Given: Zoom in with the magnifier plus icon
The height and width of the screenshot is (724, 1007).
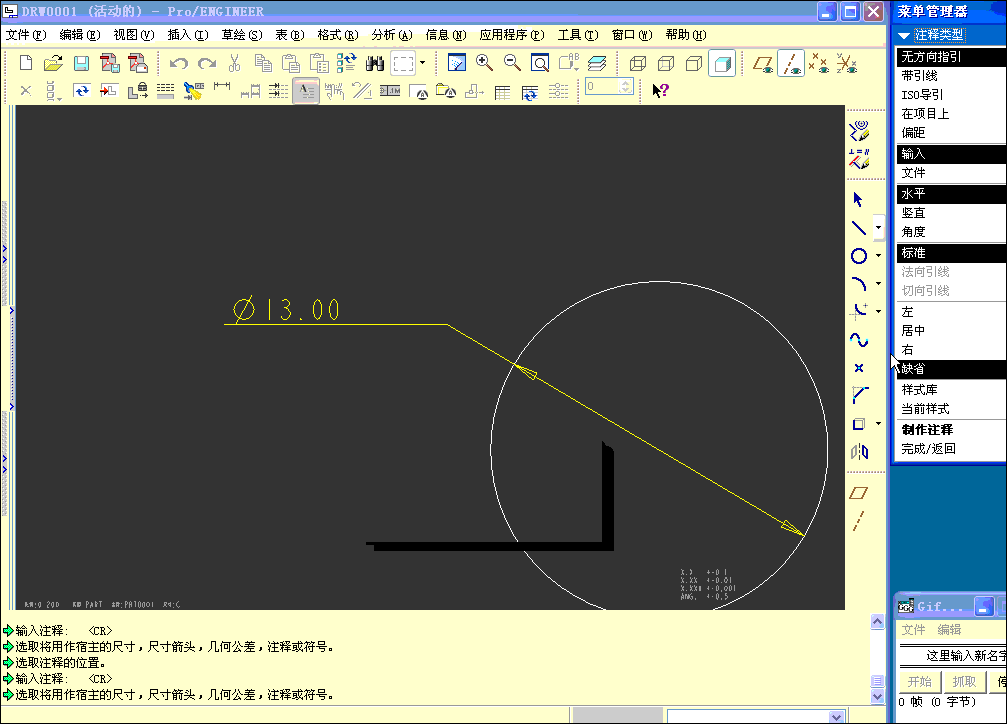Looking at the screenshot, I should pyautogui.click(x=484, y=63).
